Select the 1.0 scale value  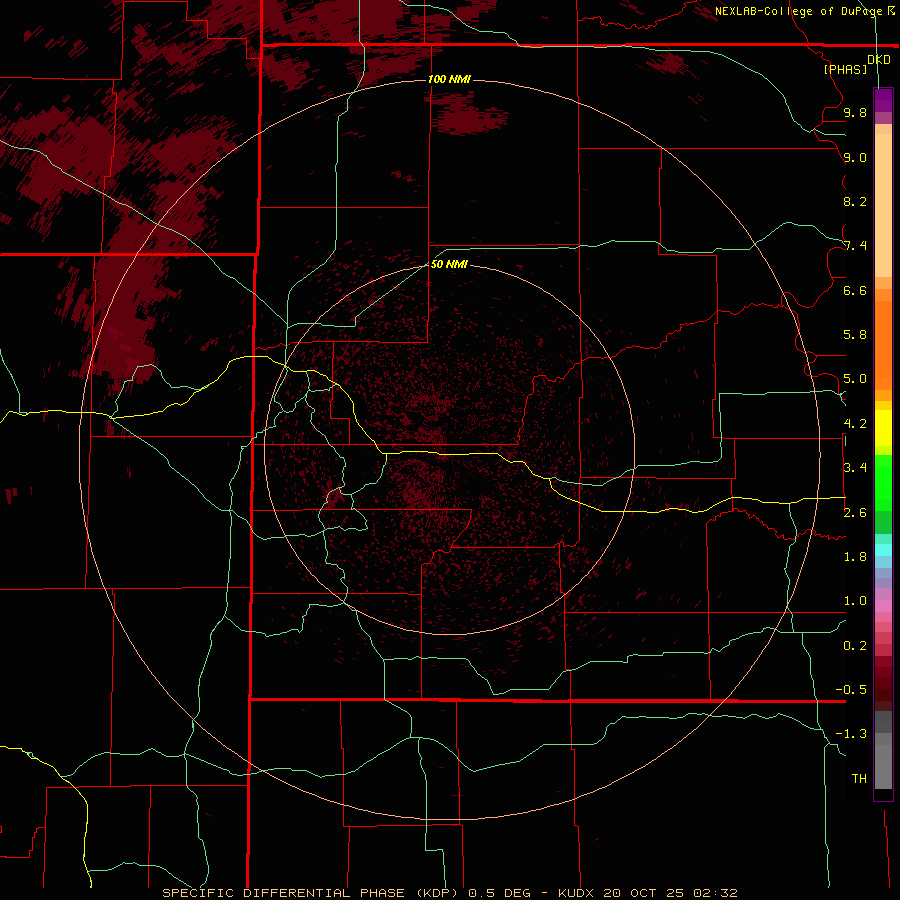[x=855, y=601]
